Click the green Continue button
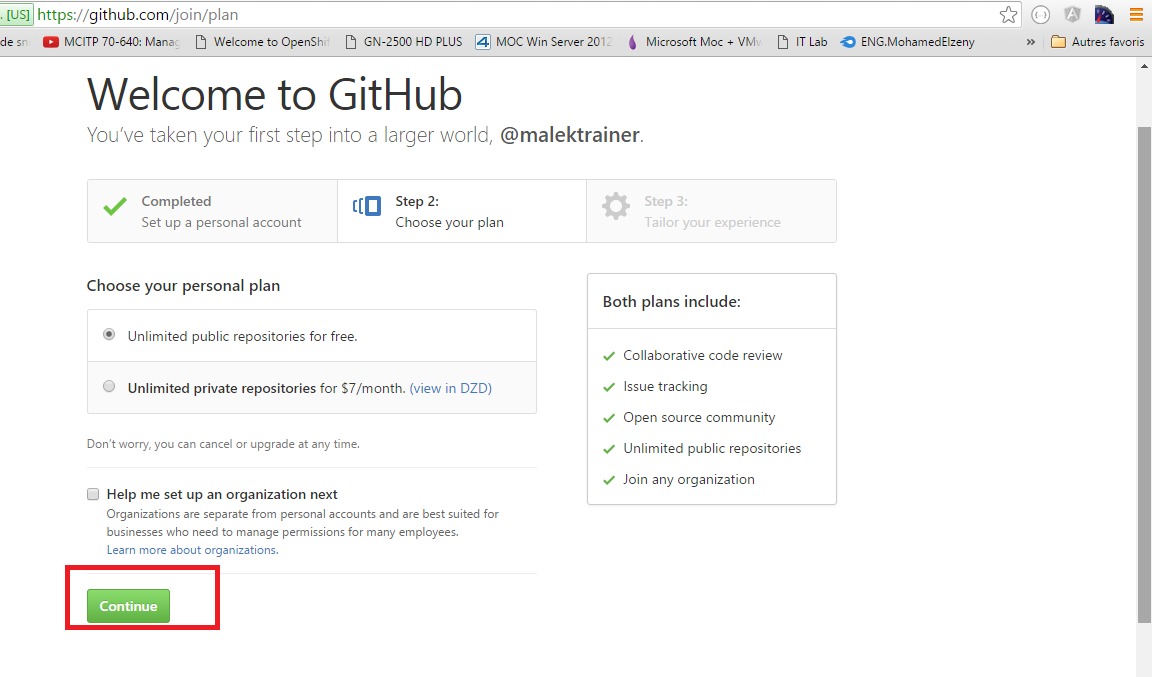The width and height of the screenshot is (1152, 677). point(129,606)
